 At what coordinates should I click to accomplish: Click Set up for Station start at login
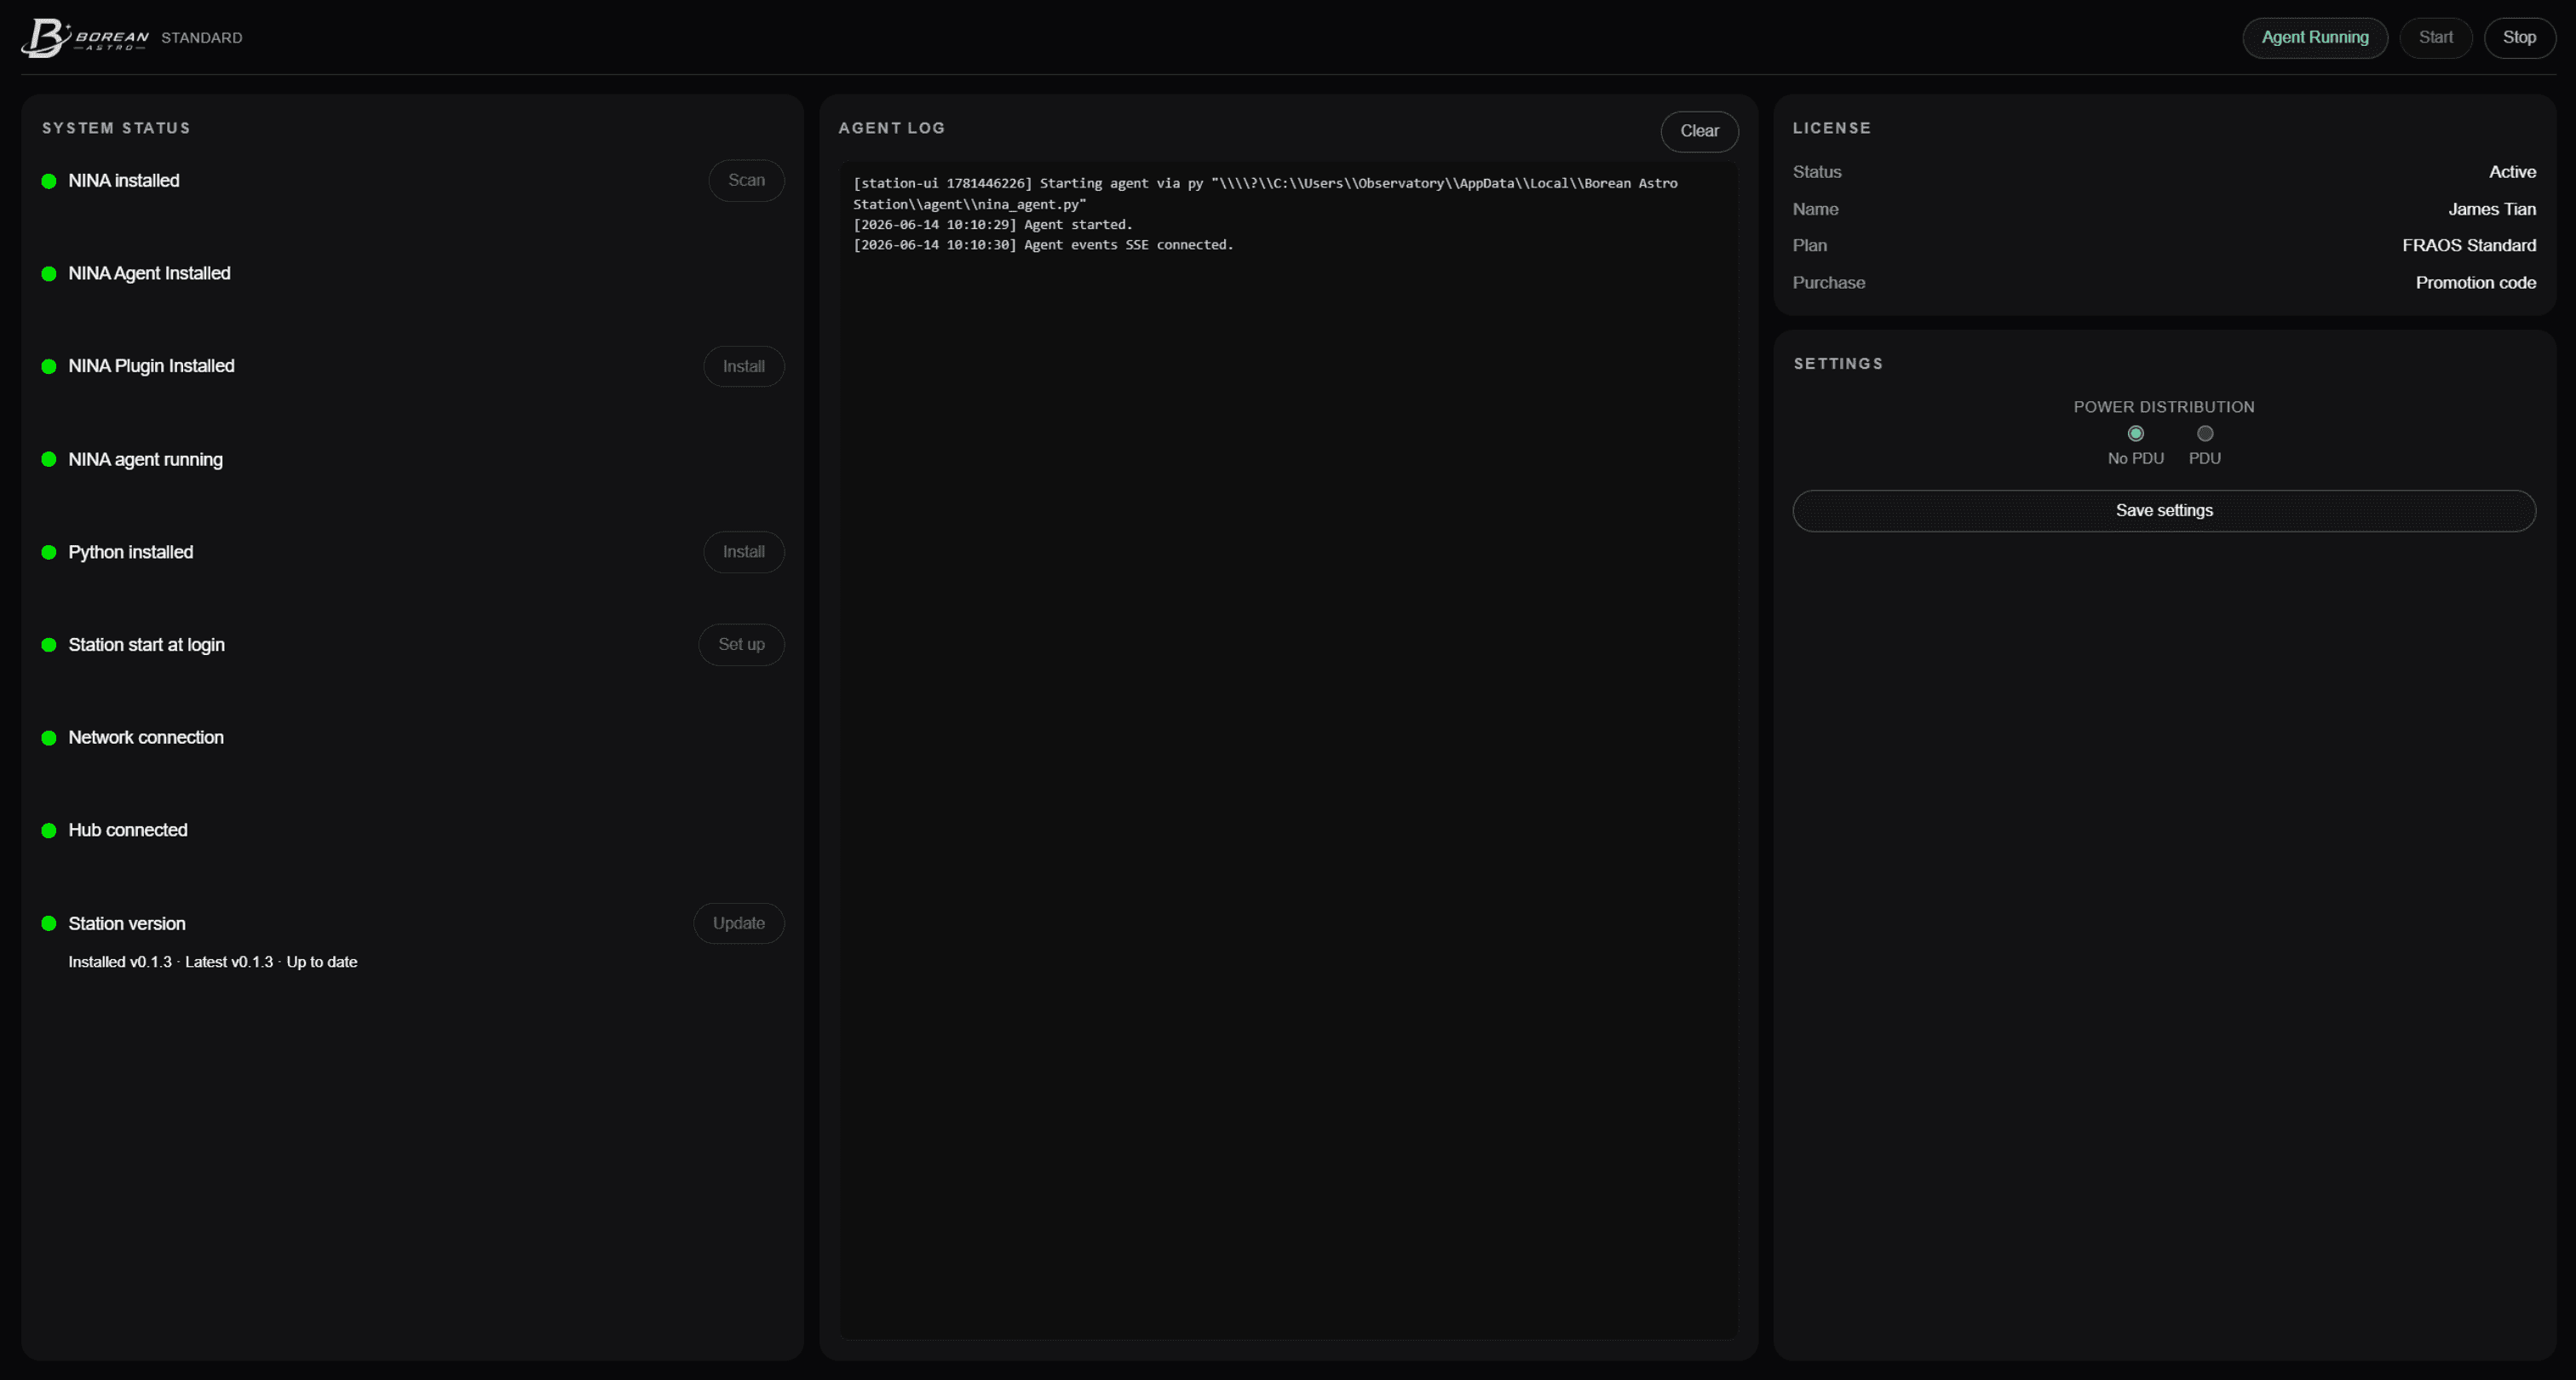coord(741,645)
